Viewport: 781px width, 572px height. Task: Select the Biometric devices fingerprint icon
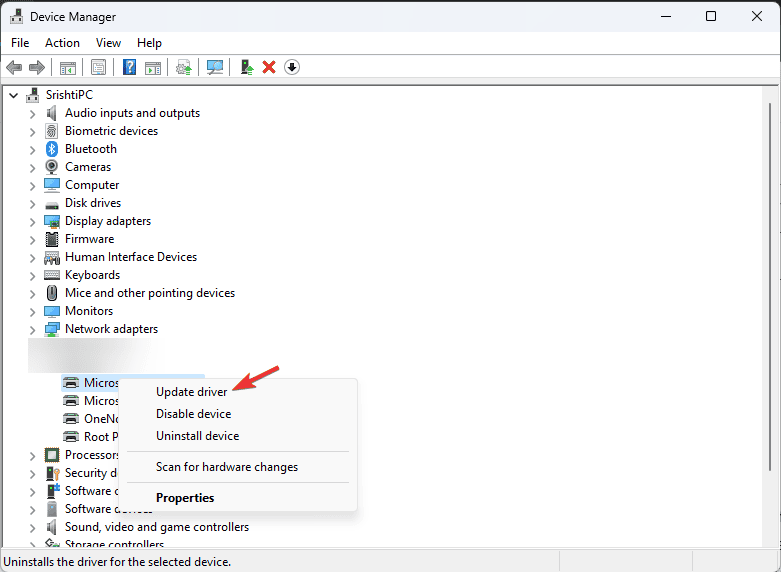point(51,131)
